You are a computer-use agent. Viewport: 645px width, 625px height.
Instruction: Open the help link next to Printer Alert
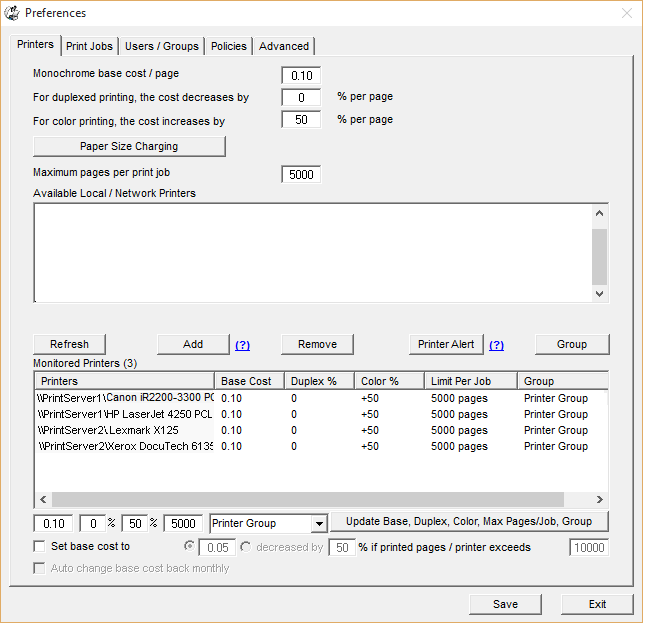(x=497, y=345)
